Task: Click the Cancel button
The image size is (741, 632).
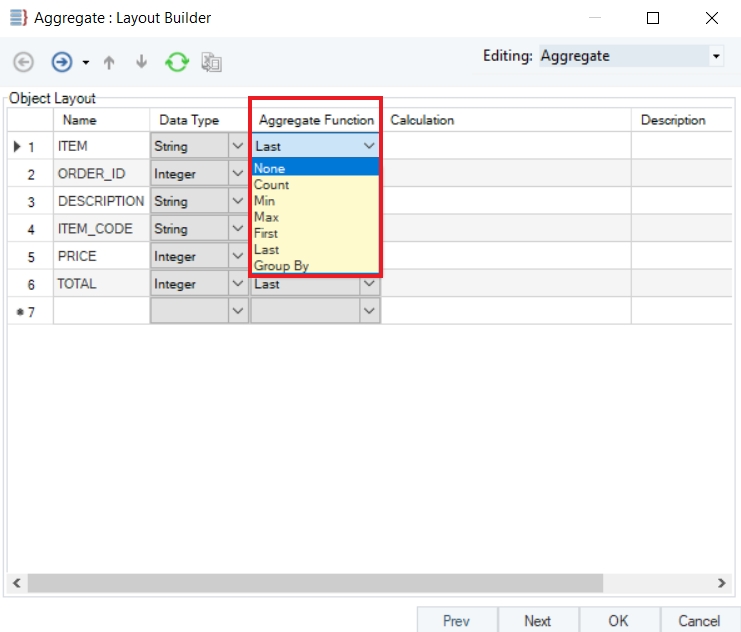Action: (699, 621)
